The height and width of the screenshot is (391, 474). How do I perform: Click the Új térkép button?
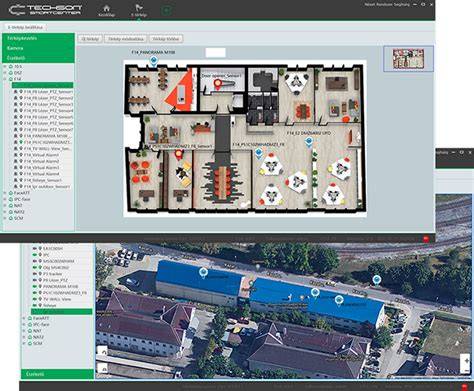click(90, 39)
